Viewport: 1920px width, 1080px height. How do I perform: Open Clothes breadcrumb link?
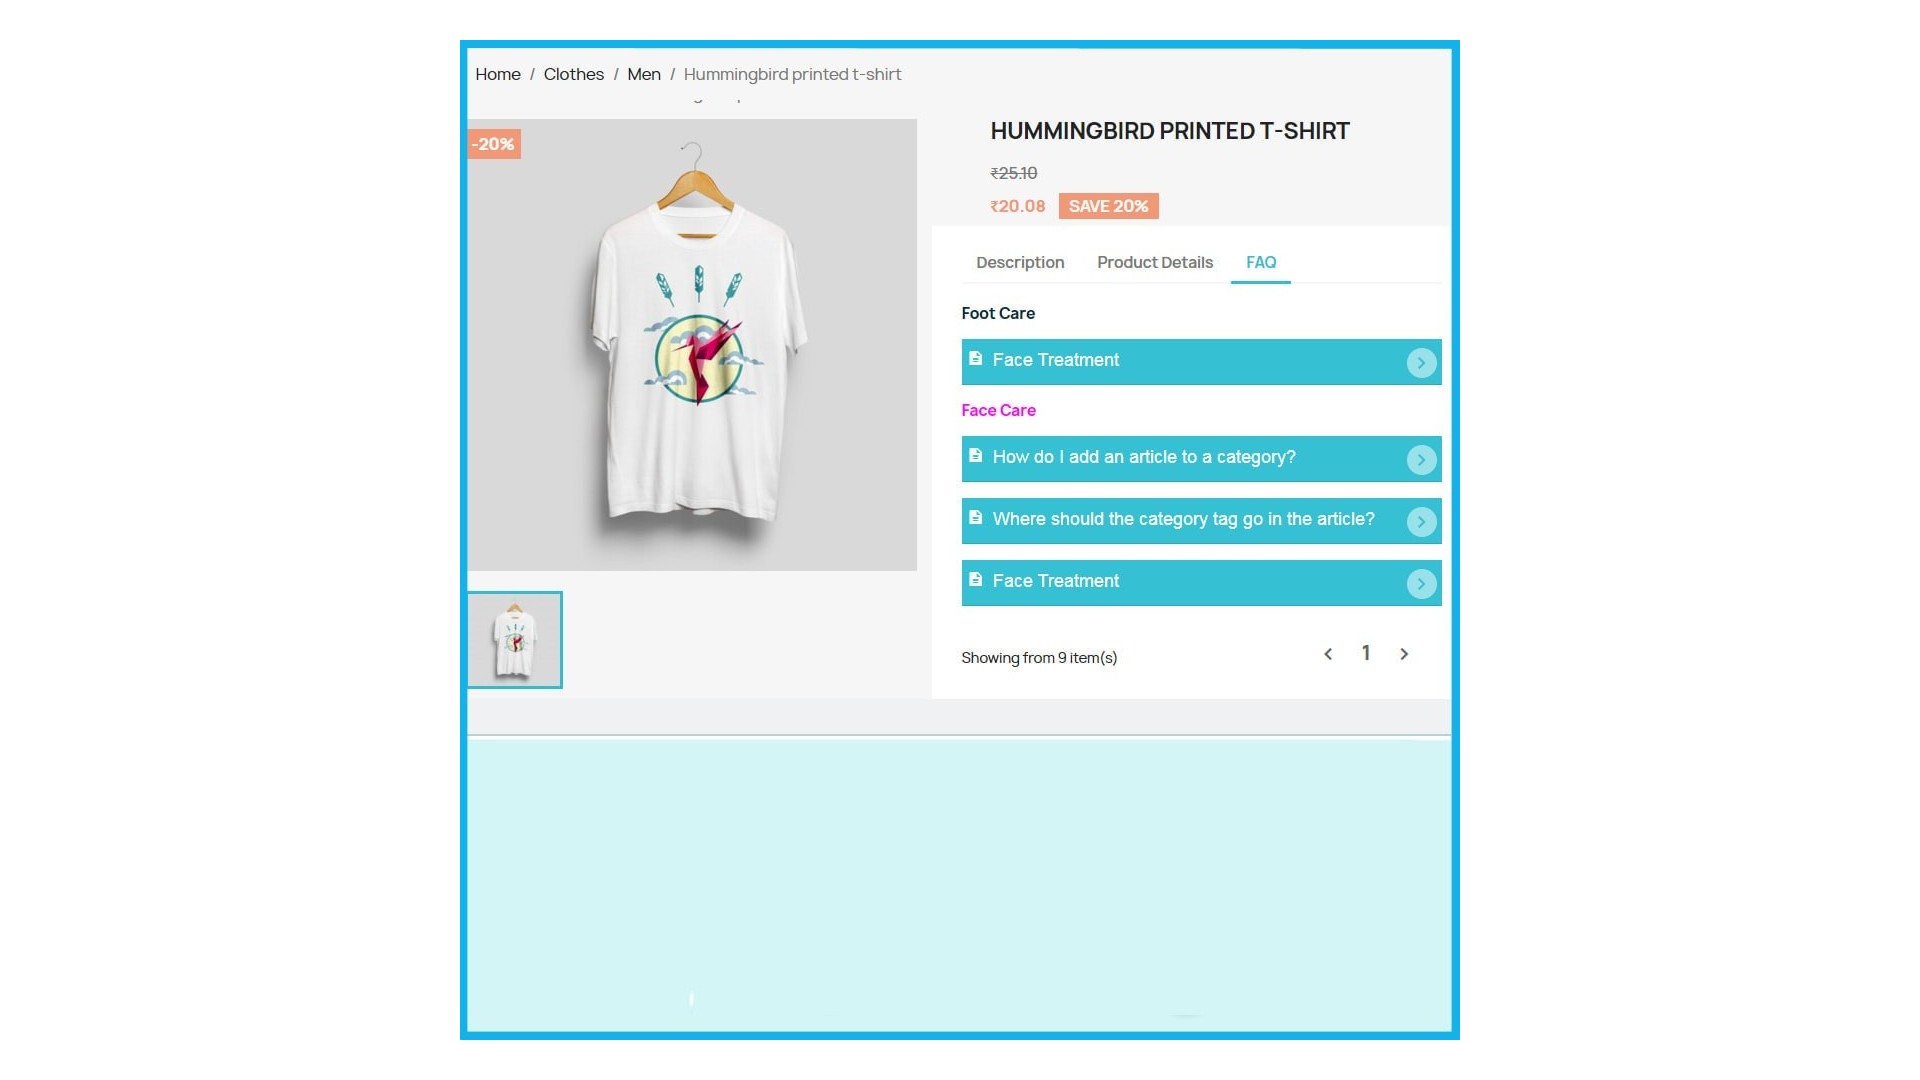click(x=574, y=74)
